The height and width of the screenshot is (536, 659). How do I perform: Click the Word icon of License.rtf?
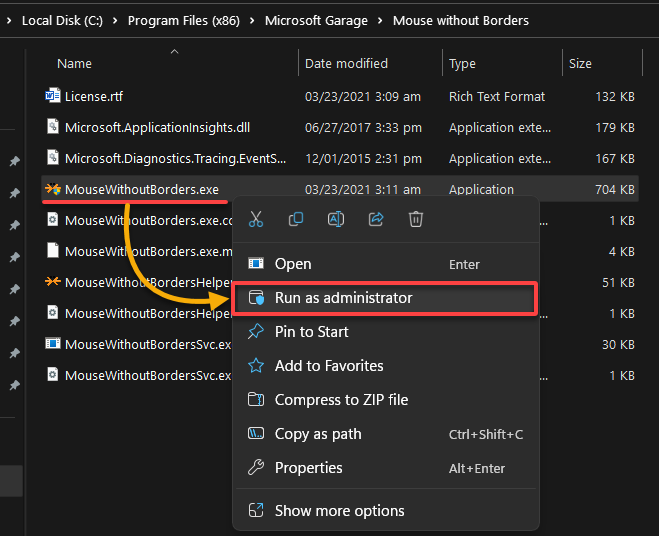click(x=53, y=96)
